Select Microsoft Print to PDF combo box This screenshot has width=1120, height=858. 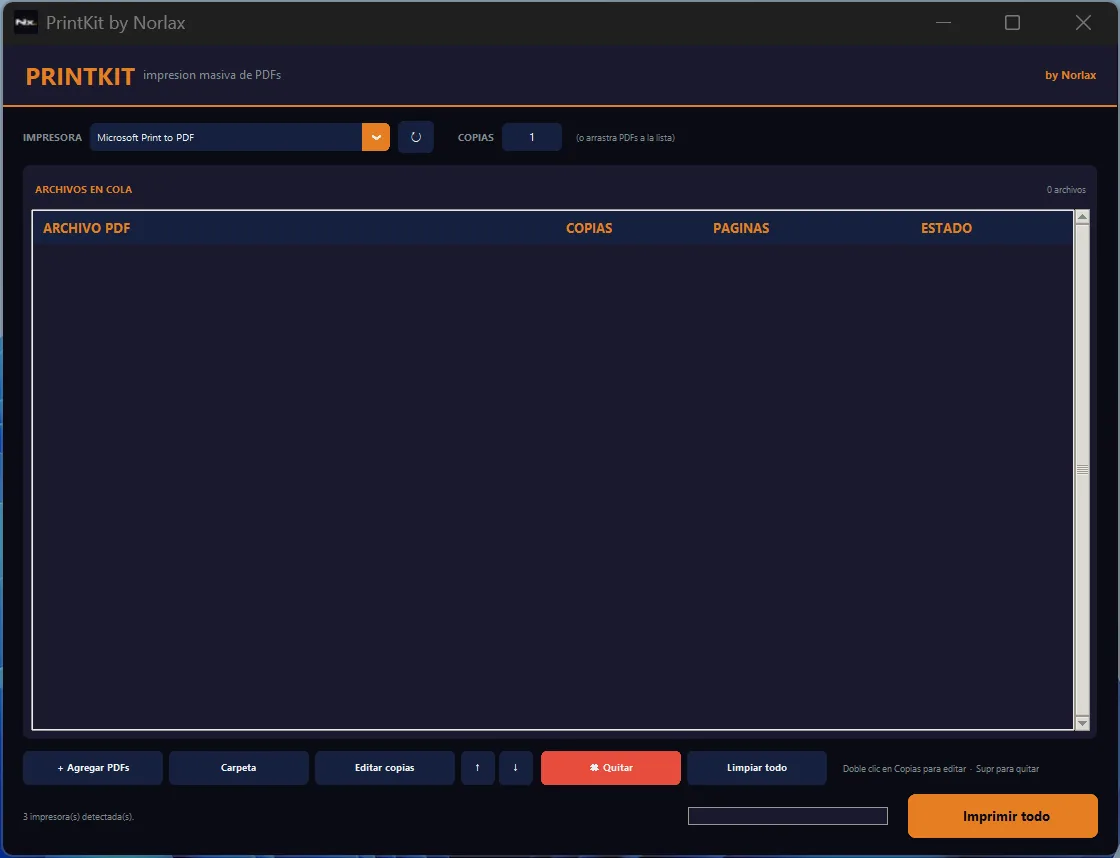[x=239, y=137]
